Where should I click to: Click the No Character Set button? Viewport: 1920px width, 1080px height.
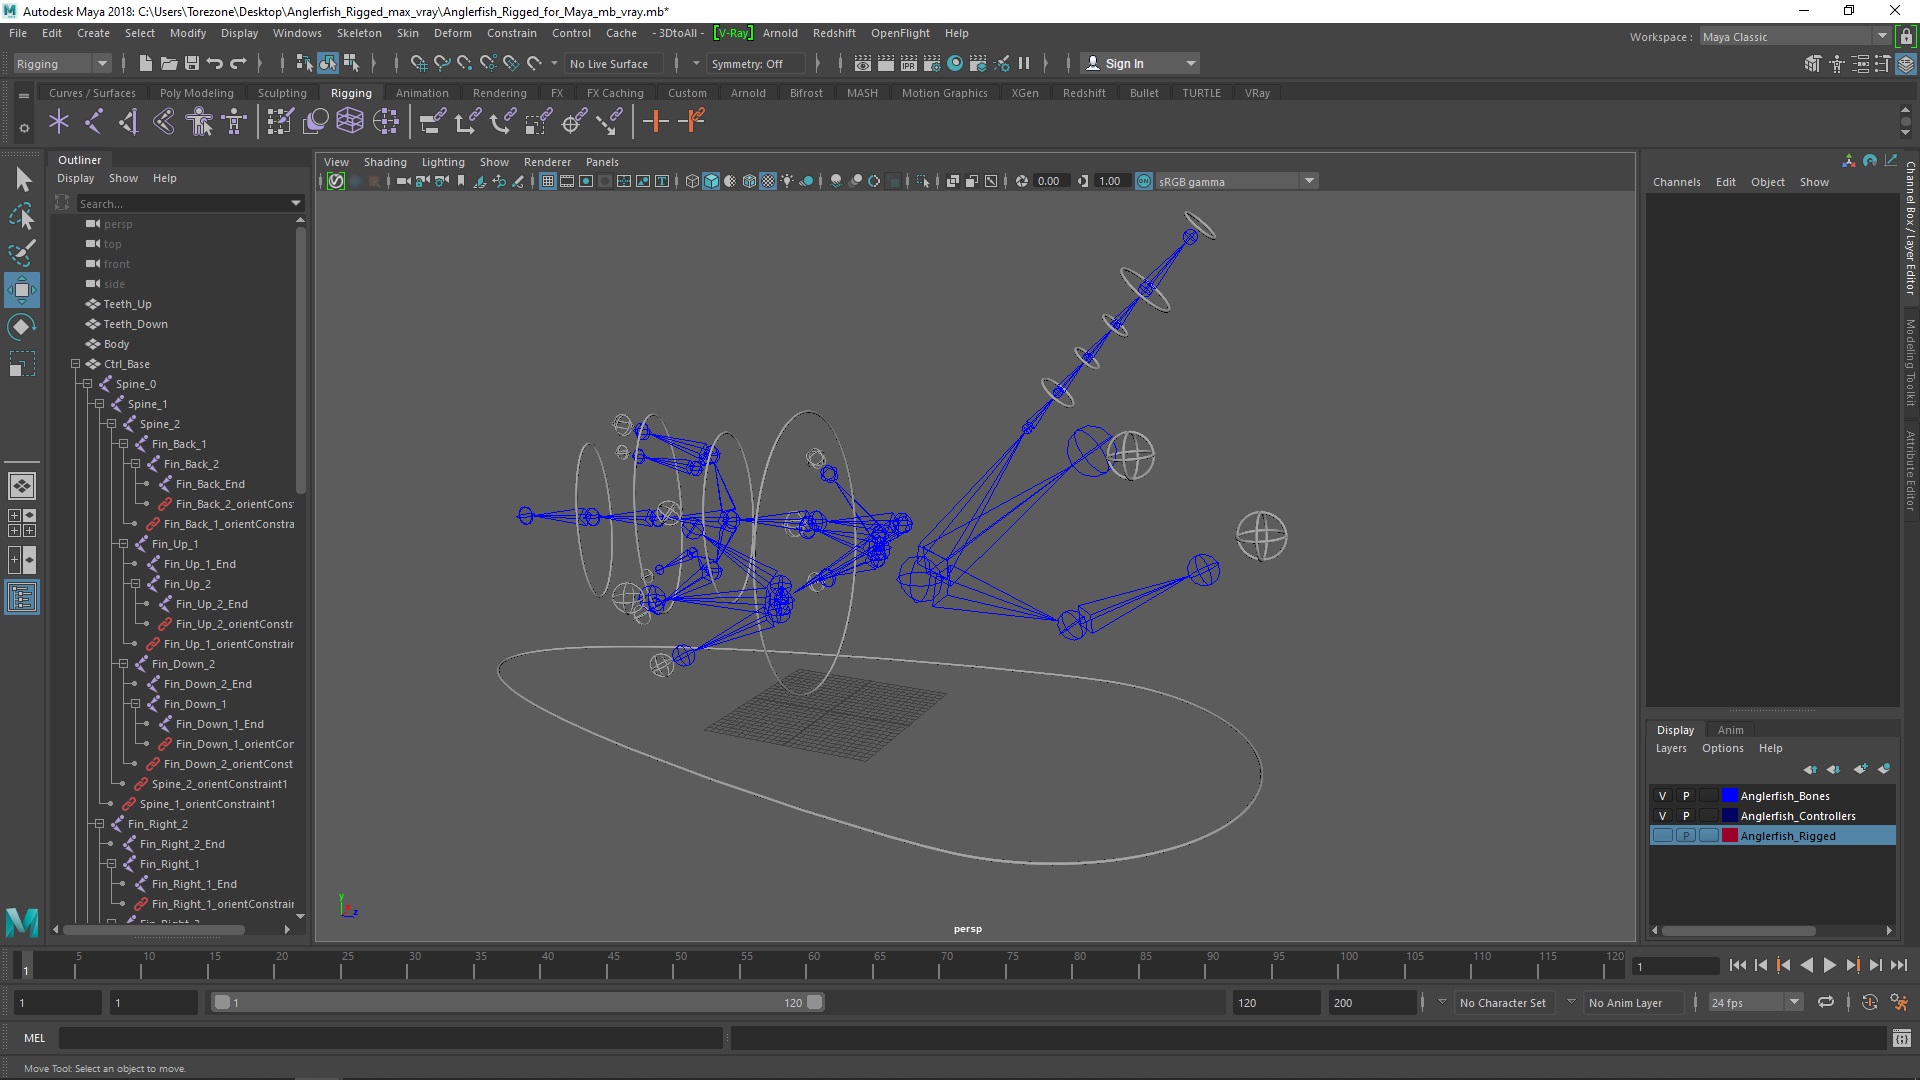point(1502,1002)
